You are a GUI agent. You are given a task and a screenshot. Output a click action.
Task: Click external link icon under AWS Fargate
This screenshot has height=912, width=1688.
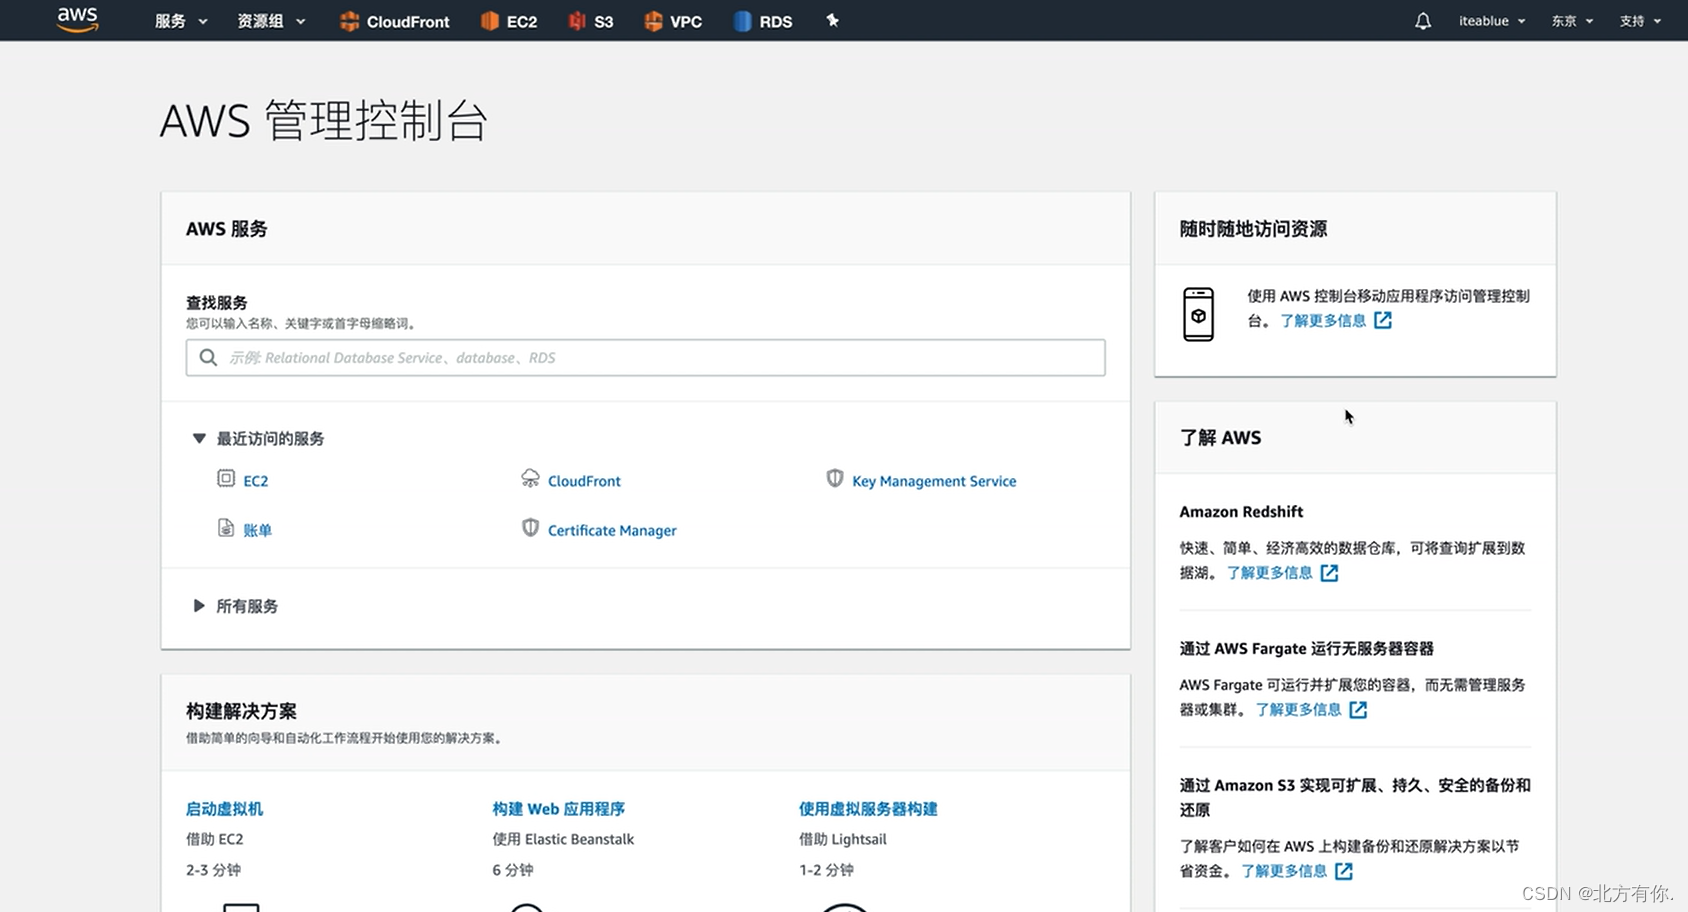click(1358, 710)
